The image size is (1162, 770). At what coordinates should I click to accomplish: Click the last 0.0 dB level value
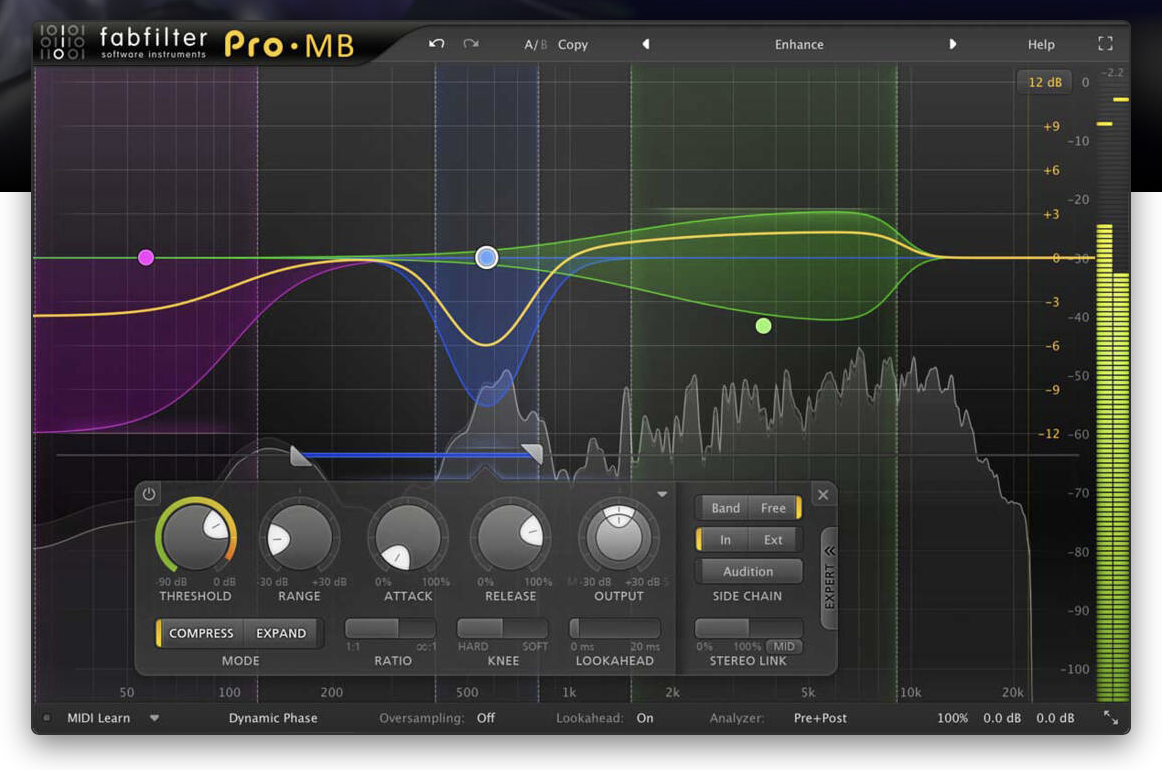pos(1055,717)
